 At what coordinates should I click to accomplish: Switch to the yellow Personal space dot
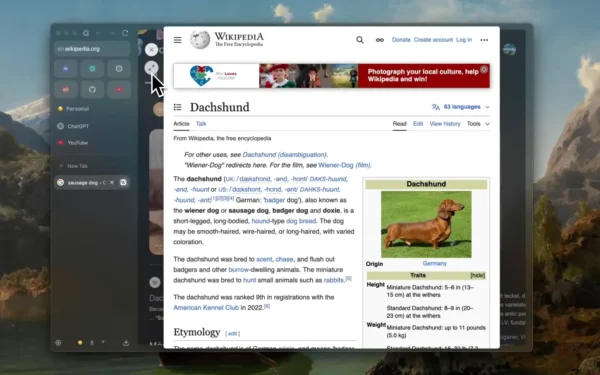click(x=80, y=343)
